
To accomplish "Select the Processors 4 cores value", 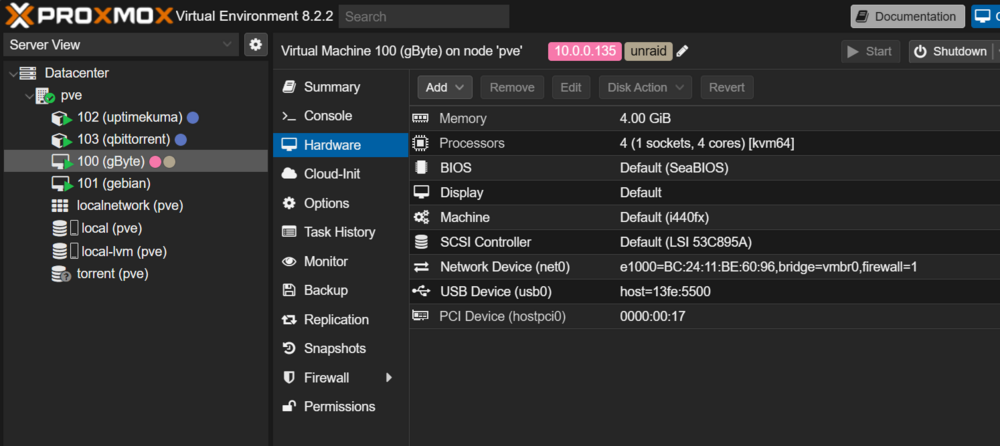I will tap(707, 144).
